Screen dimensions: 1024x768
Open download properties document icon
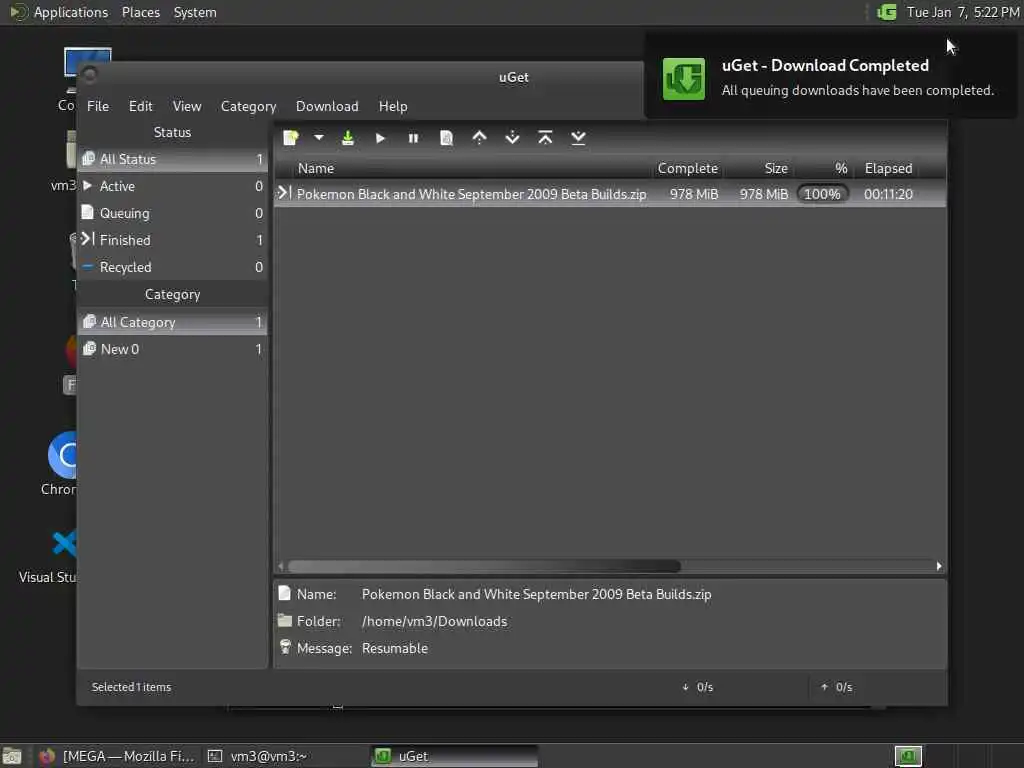[447, 138]
